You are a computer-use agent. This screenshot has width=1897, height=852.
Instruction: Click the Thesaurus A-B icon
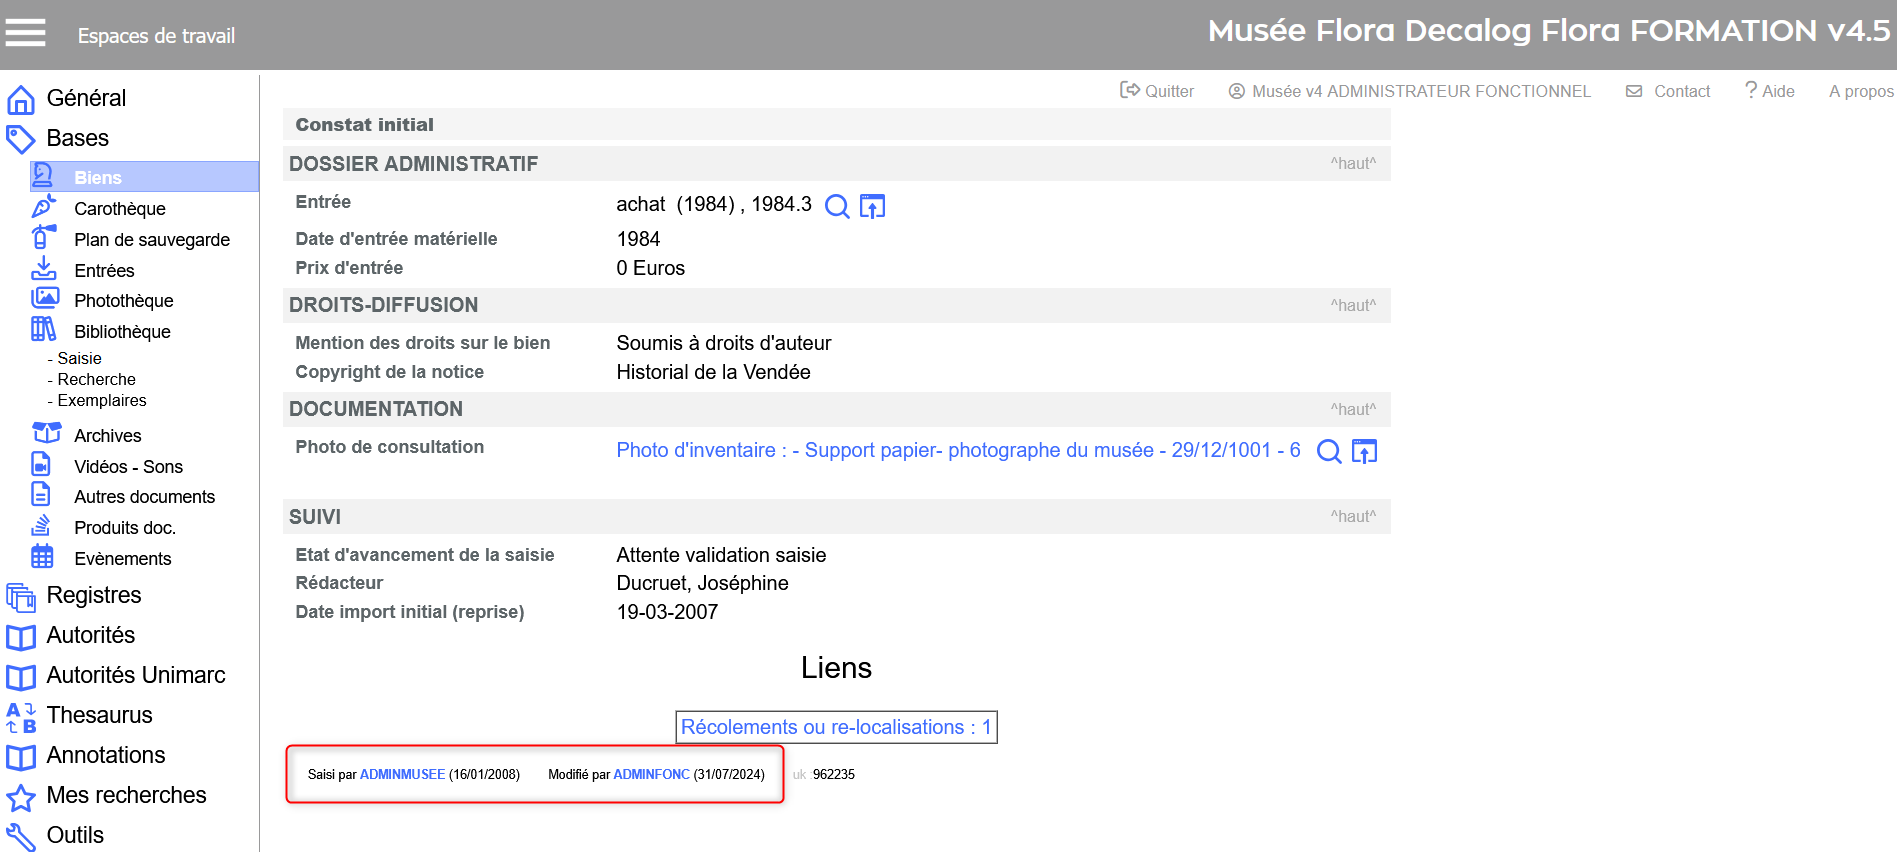(x=21, y=716)
